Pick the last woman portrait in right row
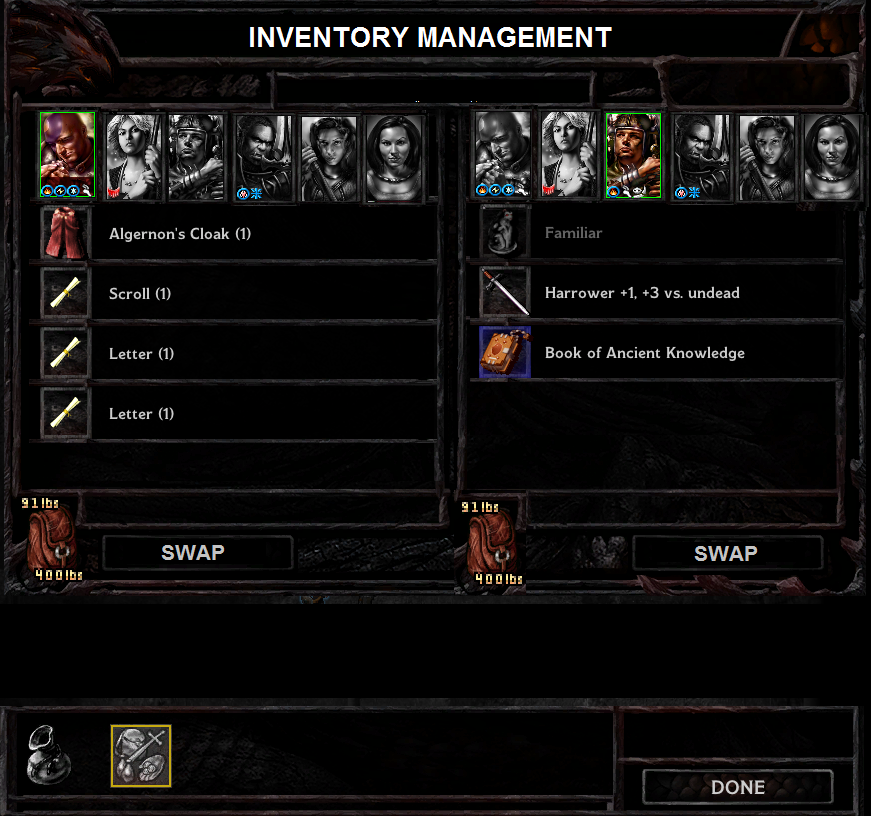This screenshot has height=816, width=871. [832, 156]
